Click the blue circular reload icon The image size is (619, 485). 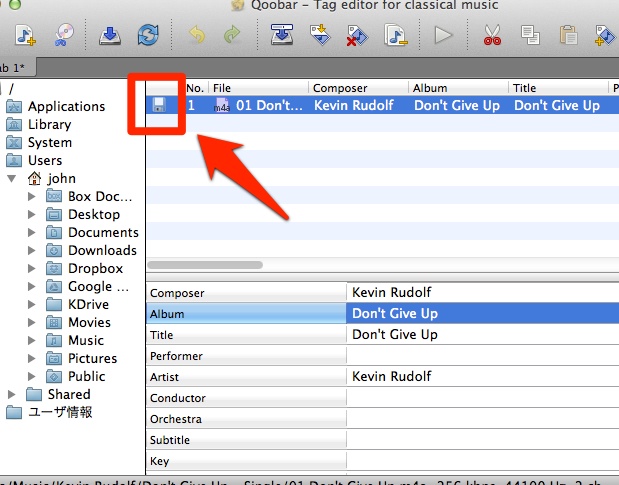148,35
